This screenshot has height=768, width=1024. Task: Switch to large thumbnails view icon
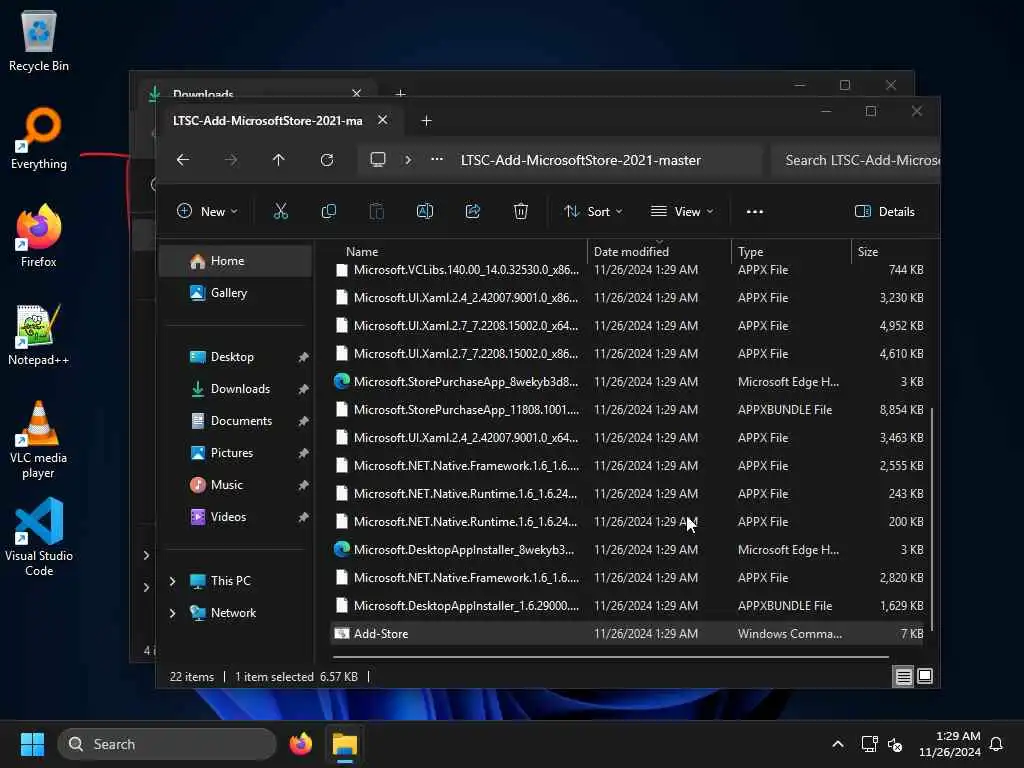point(925,677)
